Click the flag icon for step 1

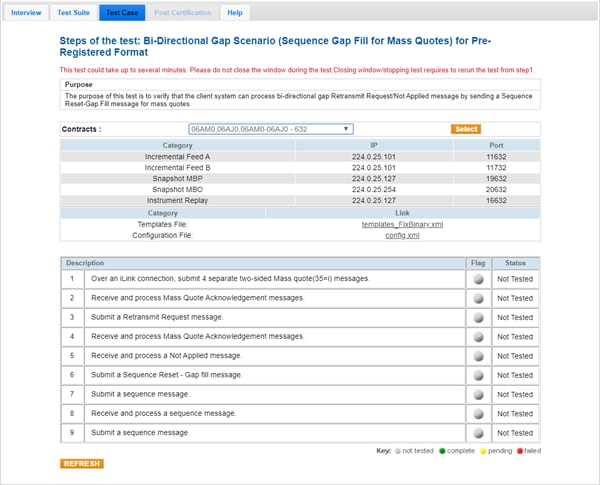[x=477, y=279]
